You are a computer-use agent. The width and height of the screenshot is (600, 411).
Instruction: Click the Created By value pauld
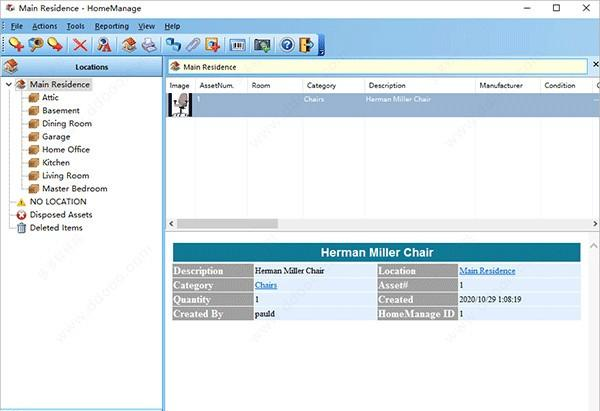(265, 314)
